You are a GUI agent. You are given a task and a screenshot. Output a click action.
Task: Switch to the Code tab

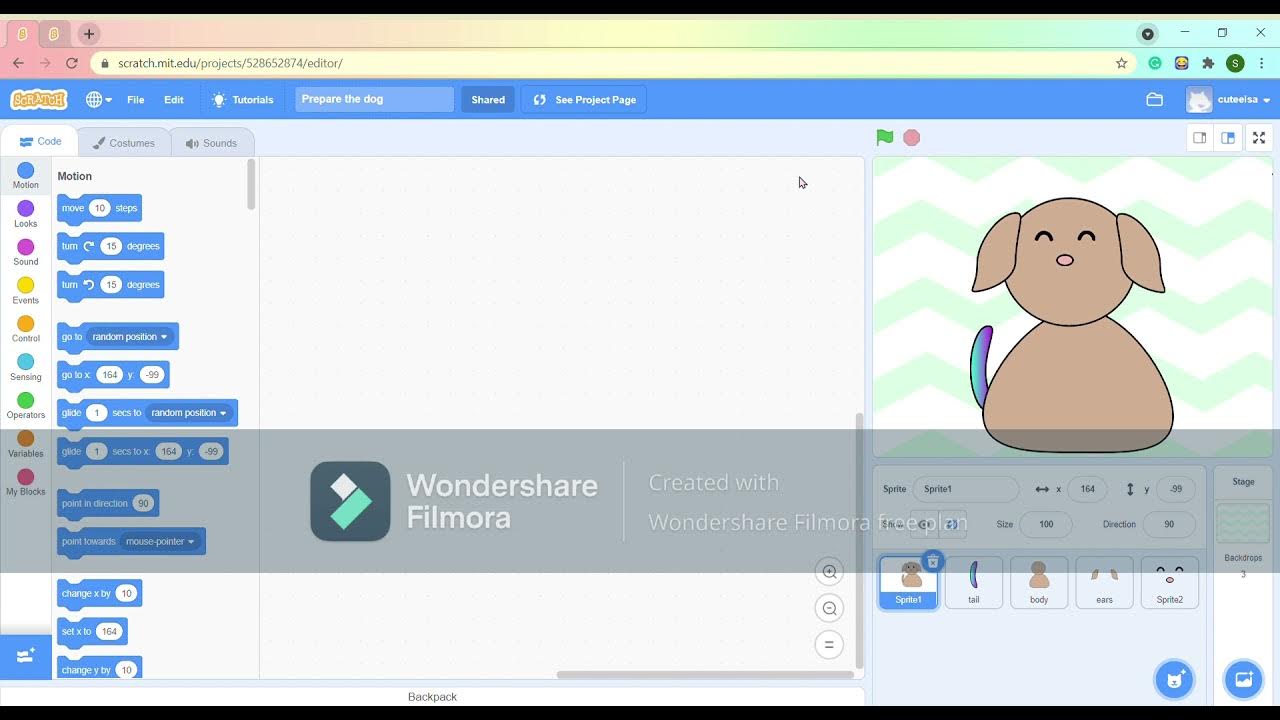pyautogui.click(x=40, y=142)
